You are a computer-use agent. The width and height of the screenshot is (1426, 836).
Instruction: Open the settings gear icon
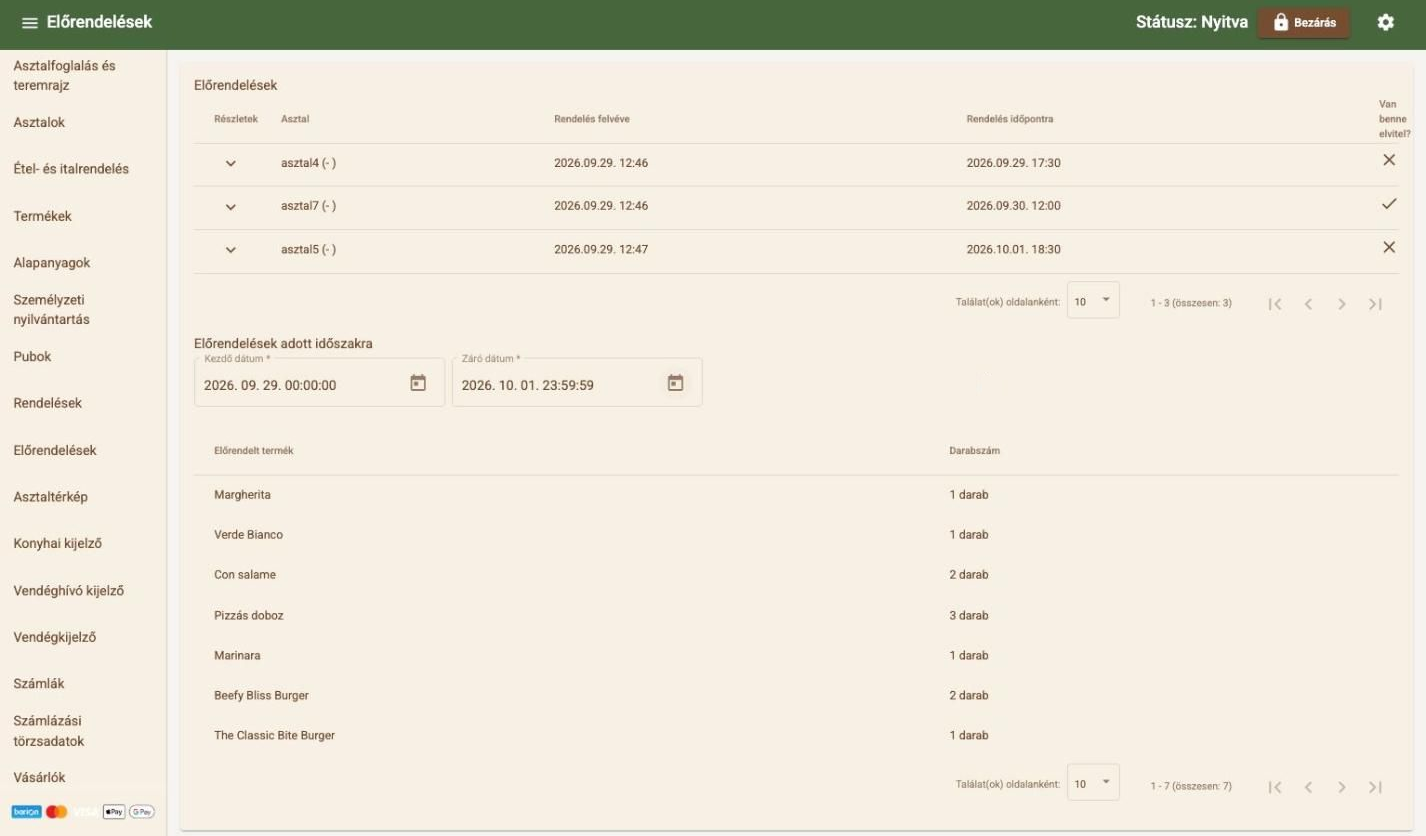click(1385, 22)
